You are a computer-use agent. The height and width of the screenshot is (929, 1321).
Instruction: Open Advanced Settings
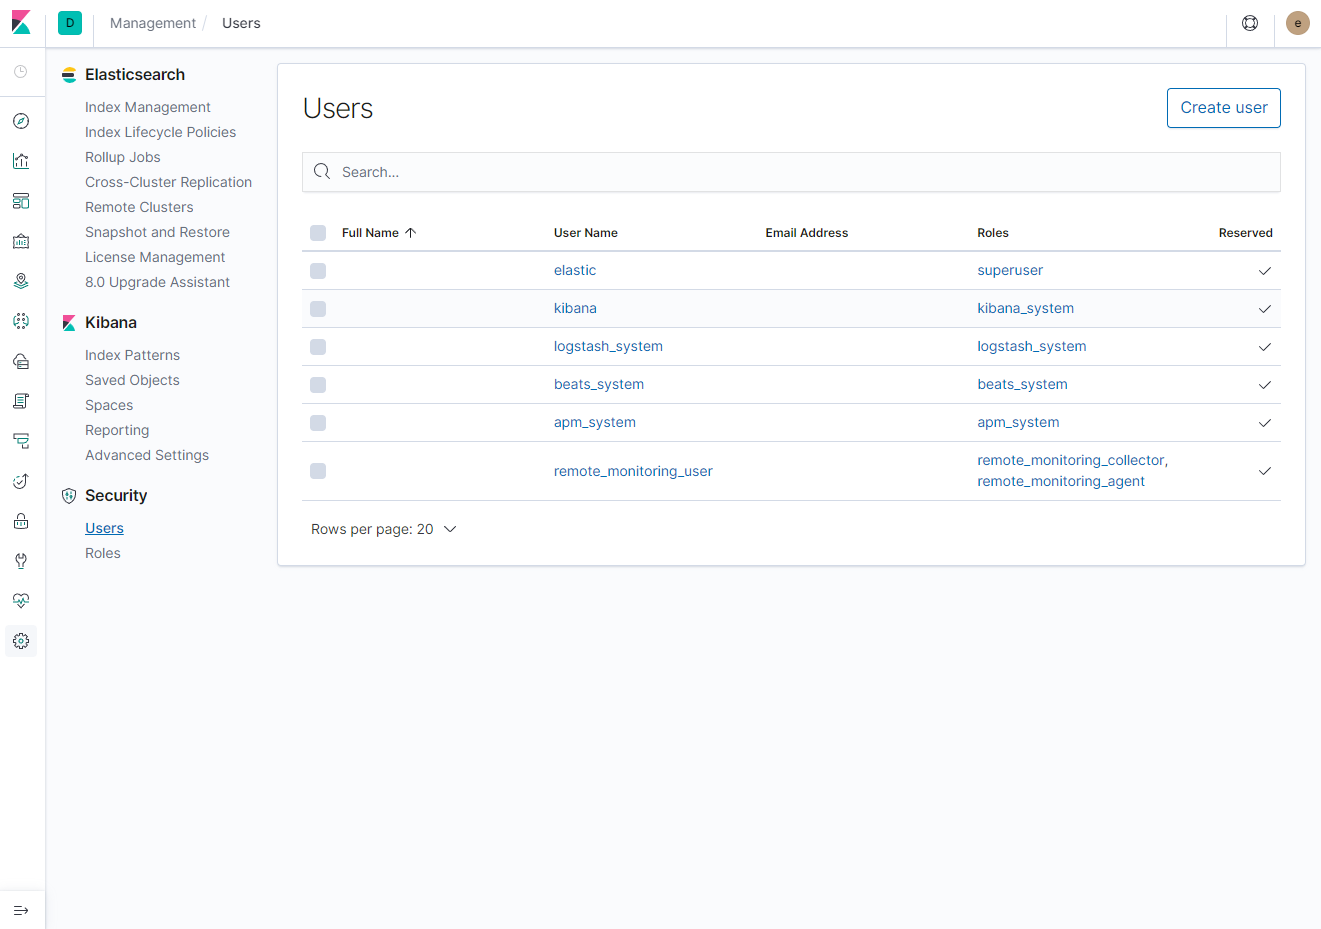(147, 455)
